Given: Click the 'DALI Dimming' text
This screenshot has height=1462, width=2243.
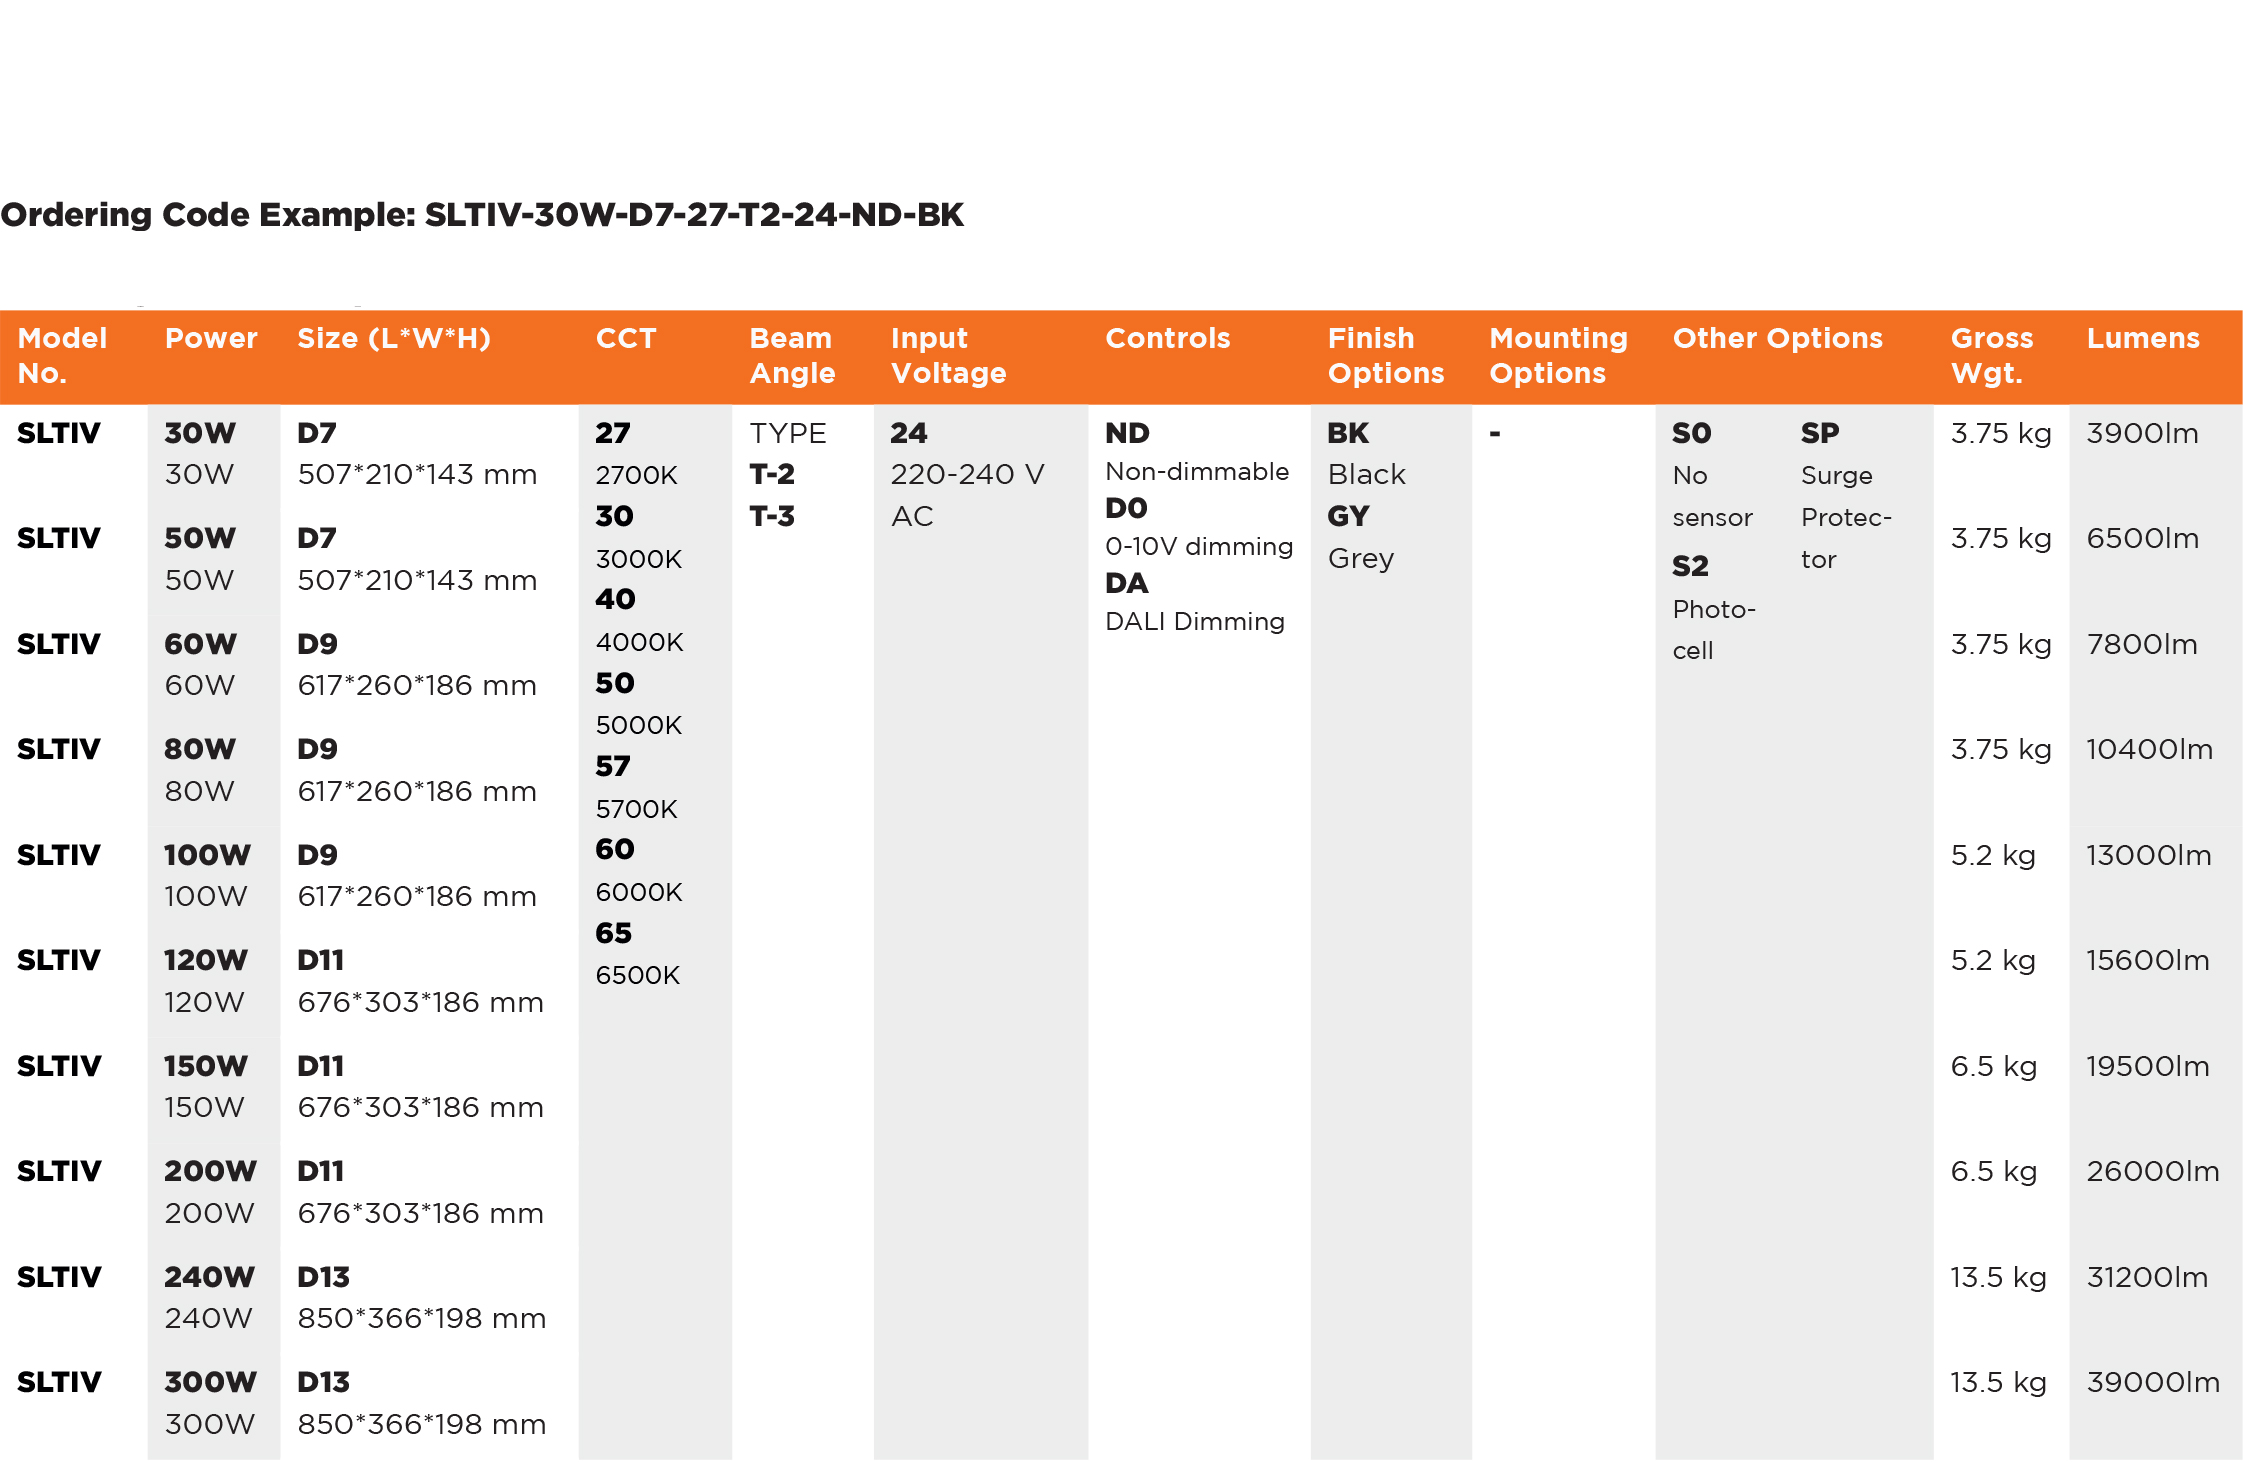Looking at the screenshot, I should [x=1195, y=622].
